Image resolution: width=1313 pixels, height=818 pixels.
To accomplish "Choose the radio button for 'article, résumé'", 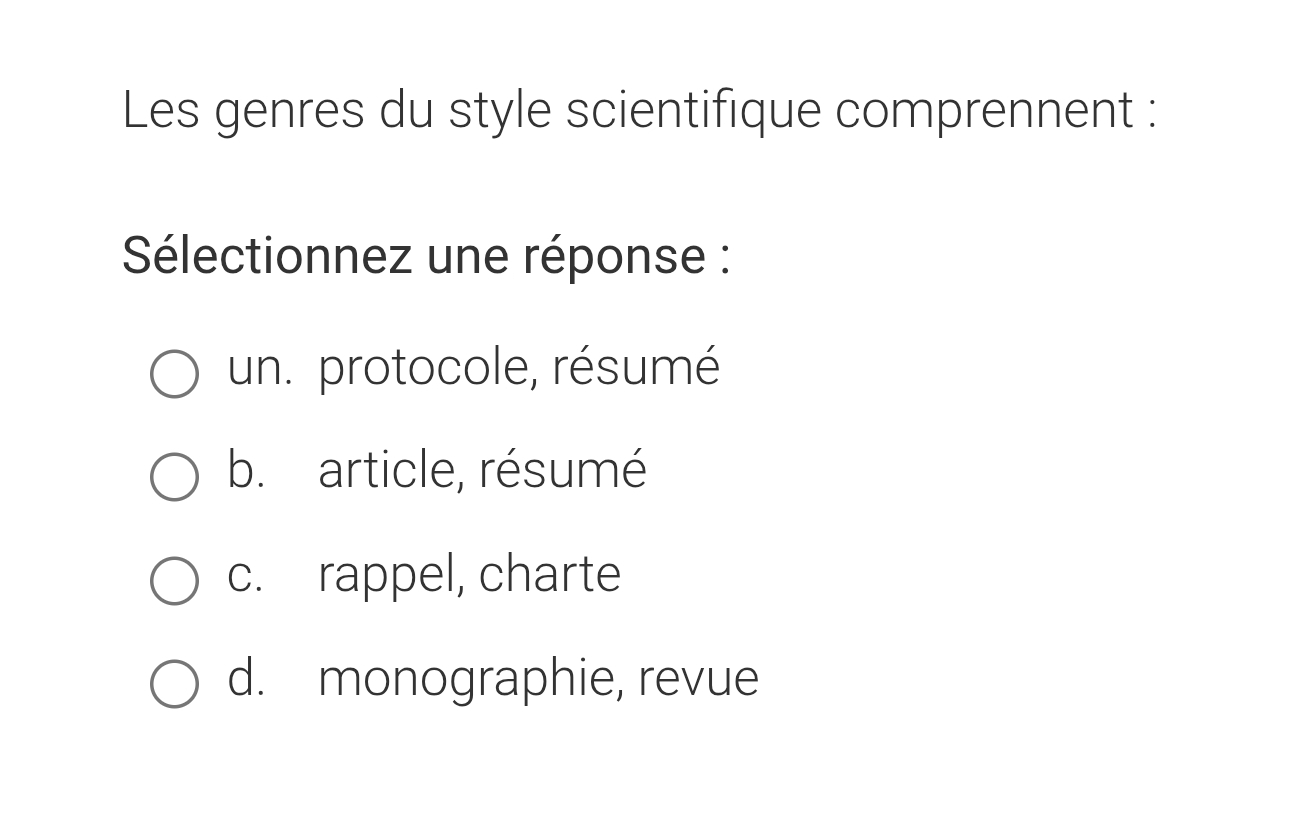I will pyautogui.click(x=174, y=477).
